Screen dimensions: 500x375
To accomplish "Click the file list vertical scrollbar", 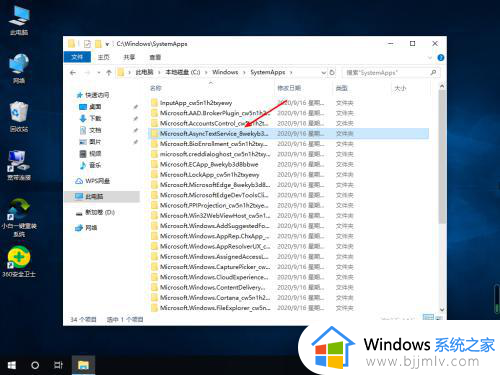I will (x=442, y=157).
